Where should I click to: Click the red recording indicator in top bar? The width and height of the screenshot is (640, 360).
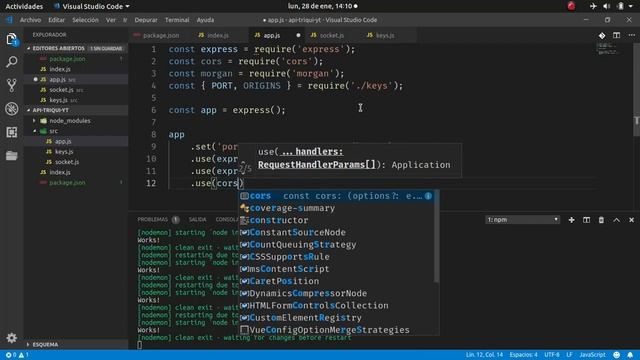click(571, 6)
